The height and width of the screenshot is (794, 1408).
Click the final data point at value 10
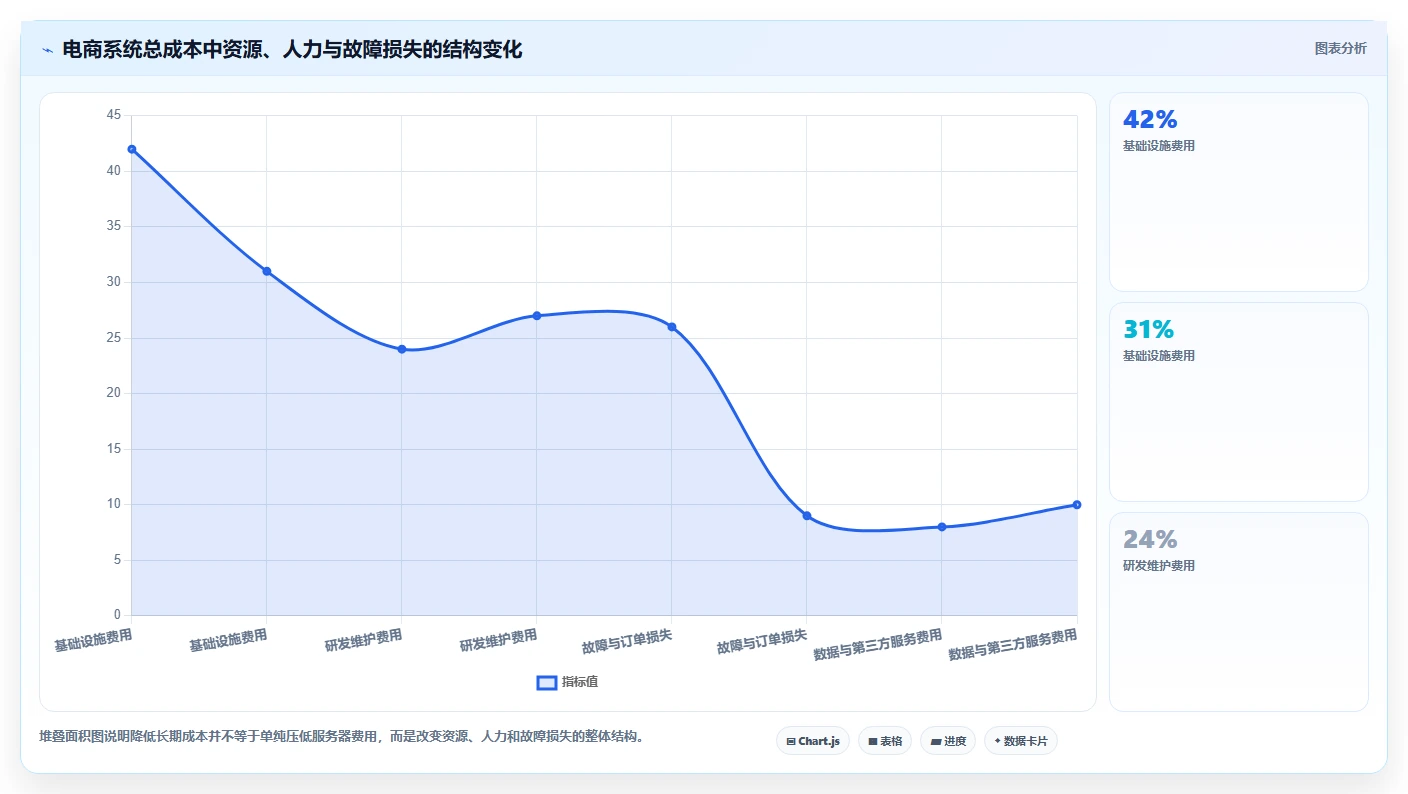(1077, 505)
